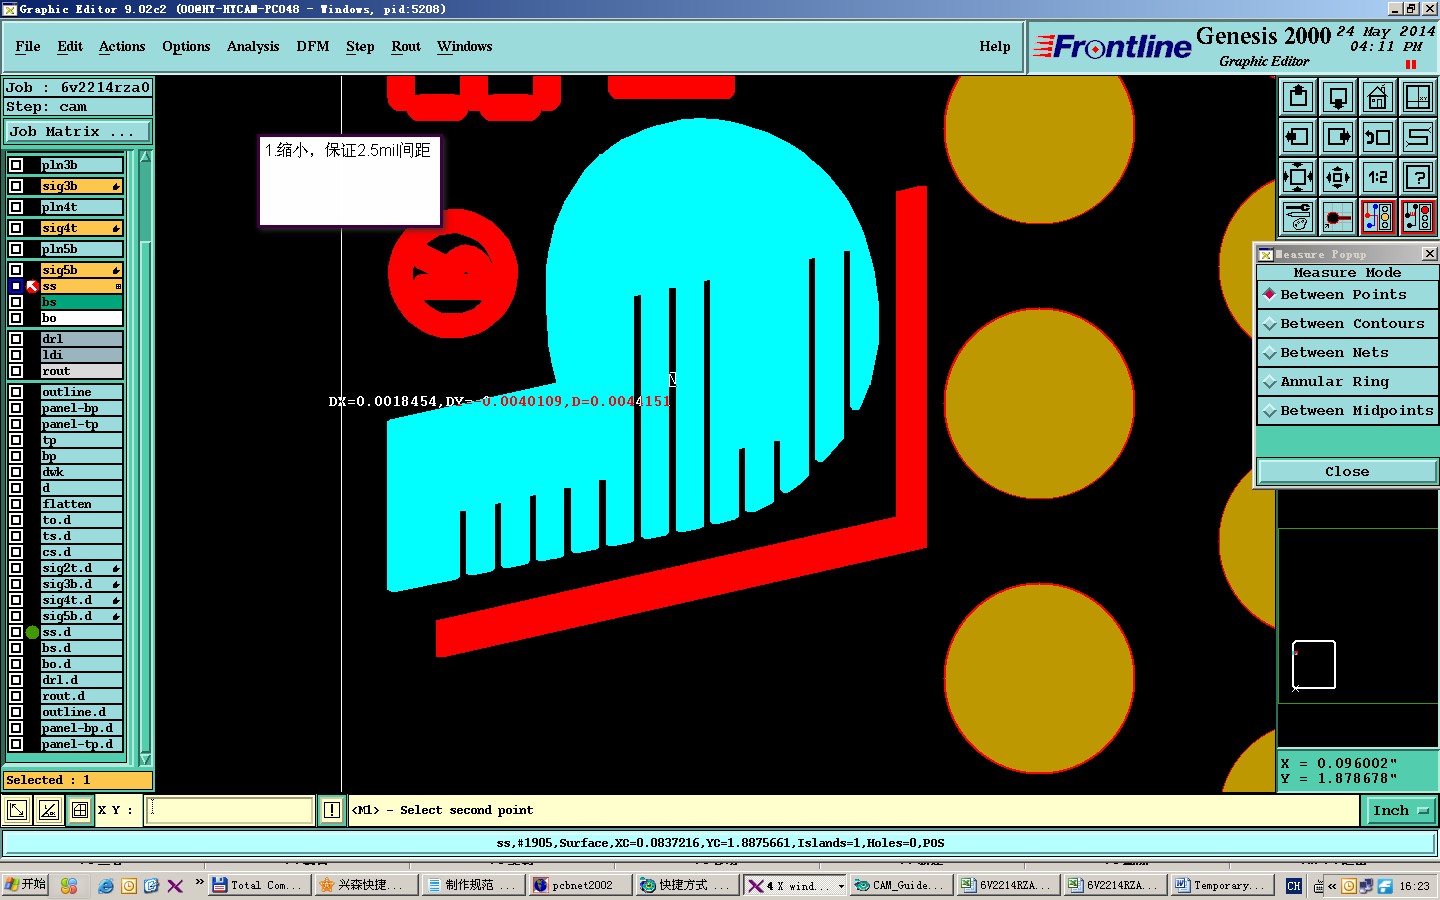Open the Rout menu
Screen dimensions: 1440x900
[x=406, y=47]
